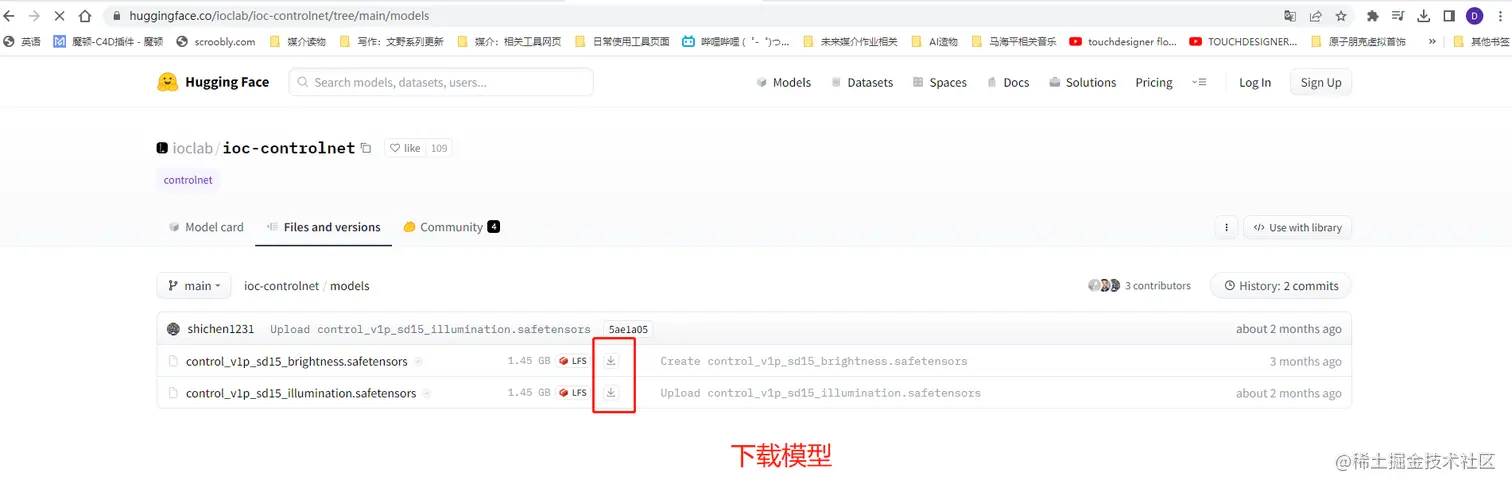Open control_v1p_sd15_illumination.safetensors file
This screenshot has height=488, width=1512.
tap(301, 393)
